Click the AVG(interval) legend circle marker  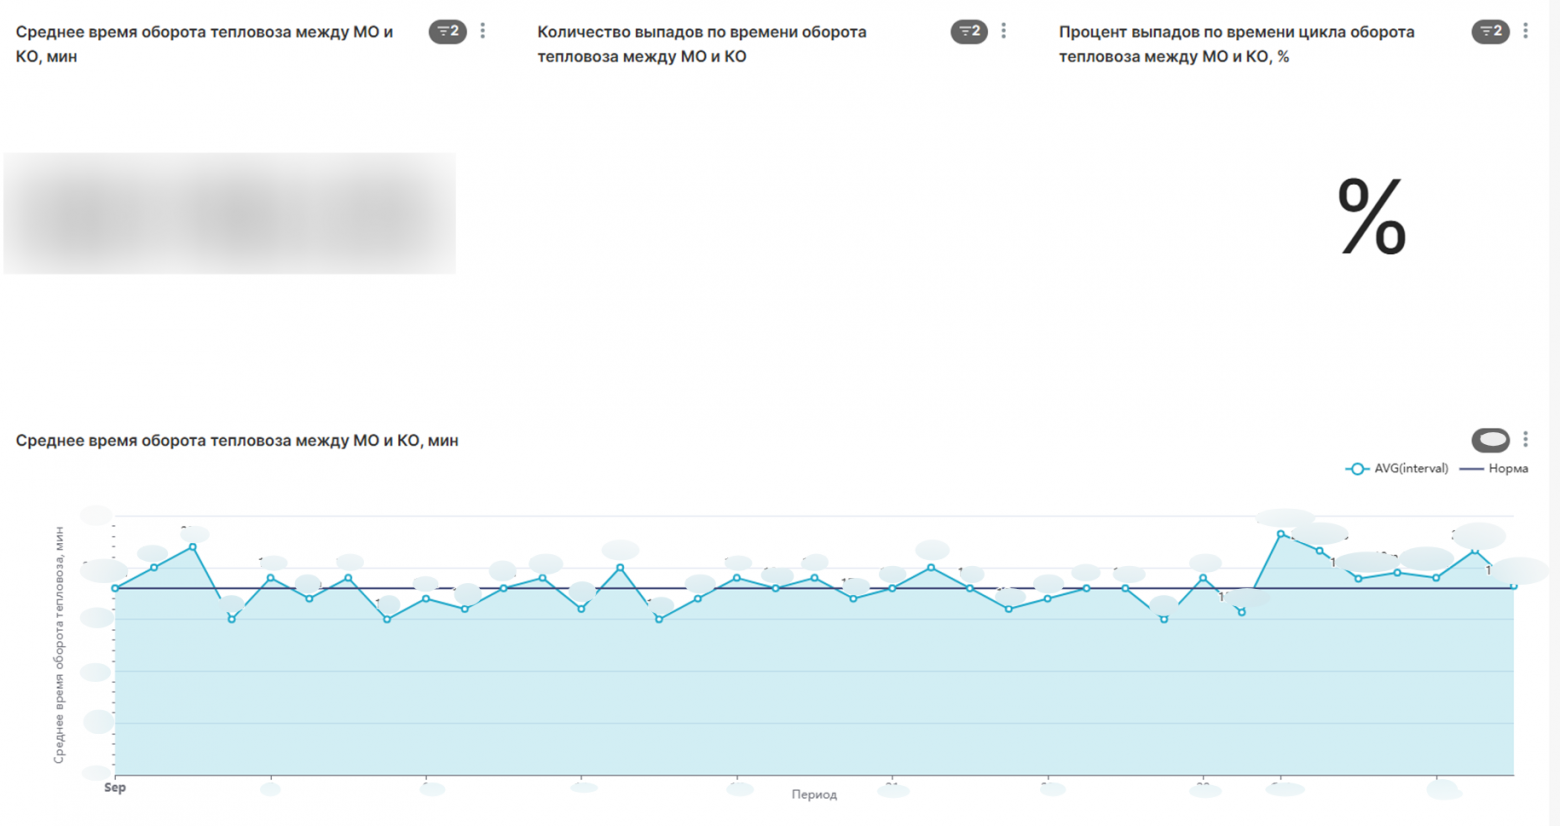click(1357, 469)
